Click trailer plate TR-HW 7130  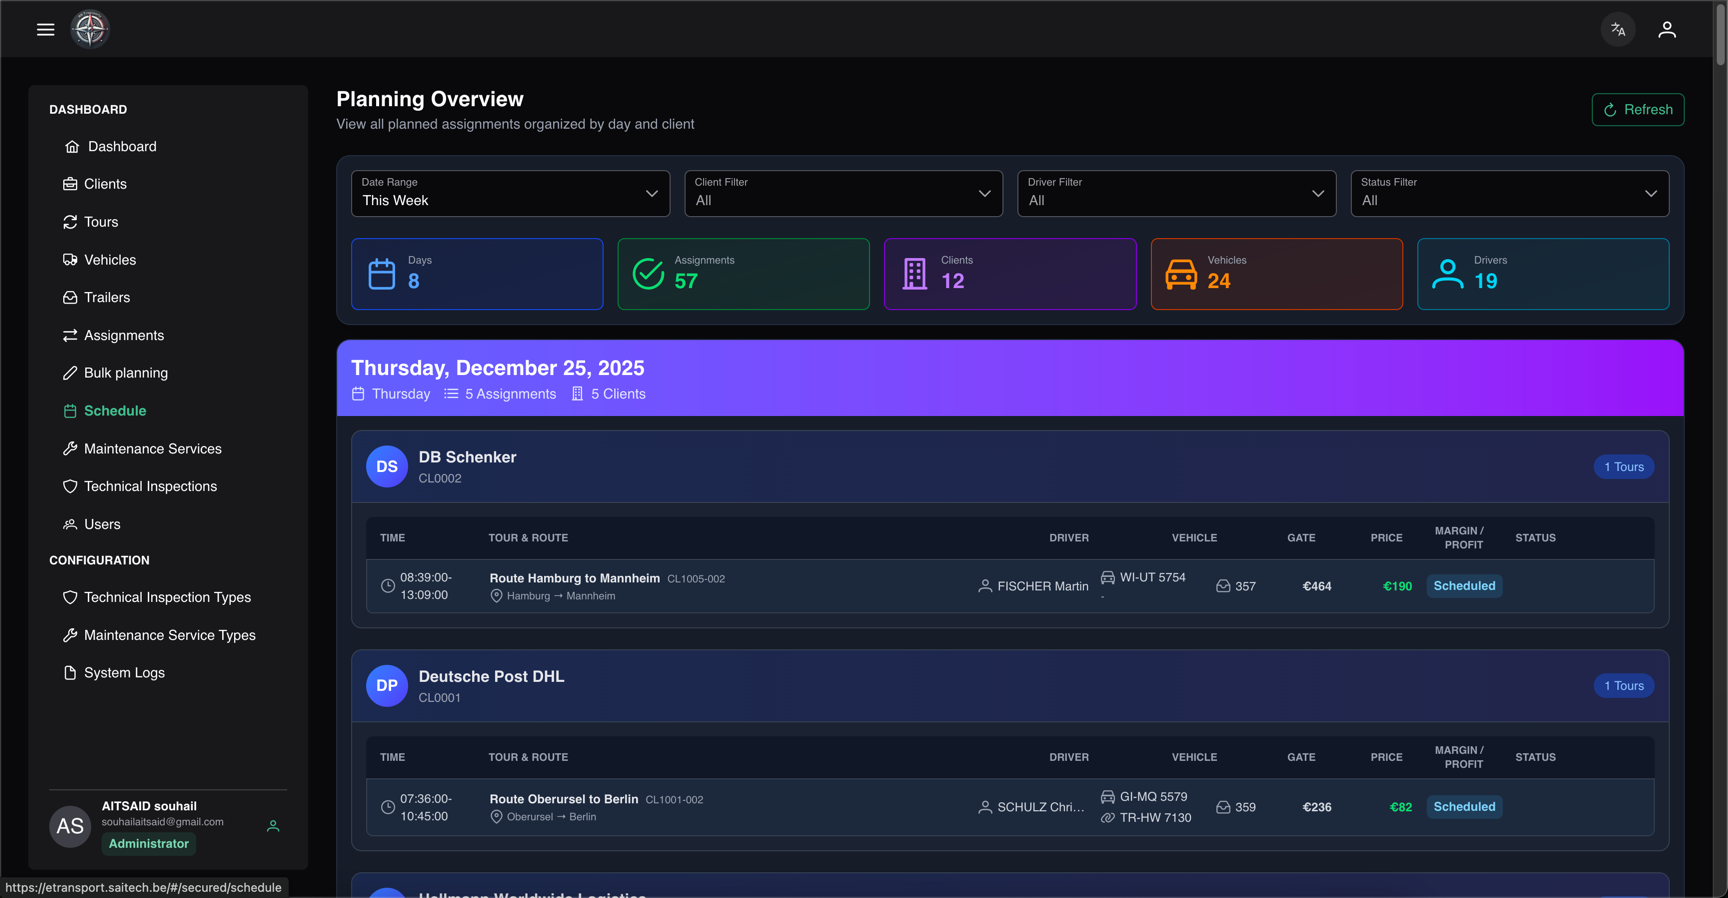pyautogui.click(x=1156, y=818)
